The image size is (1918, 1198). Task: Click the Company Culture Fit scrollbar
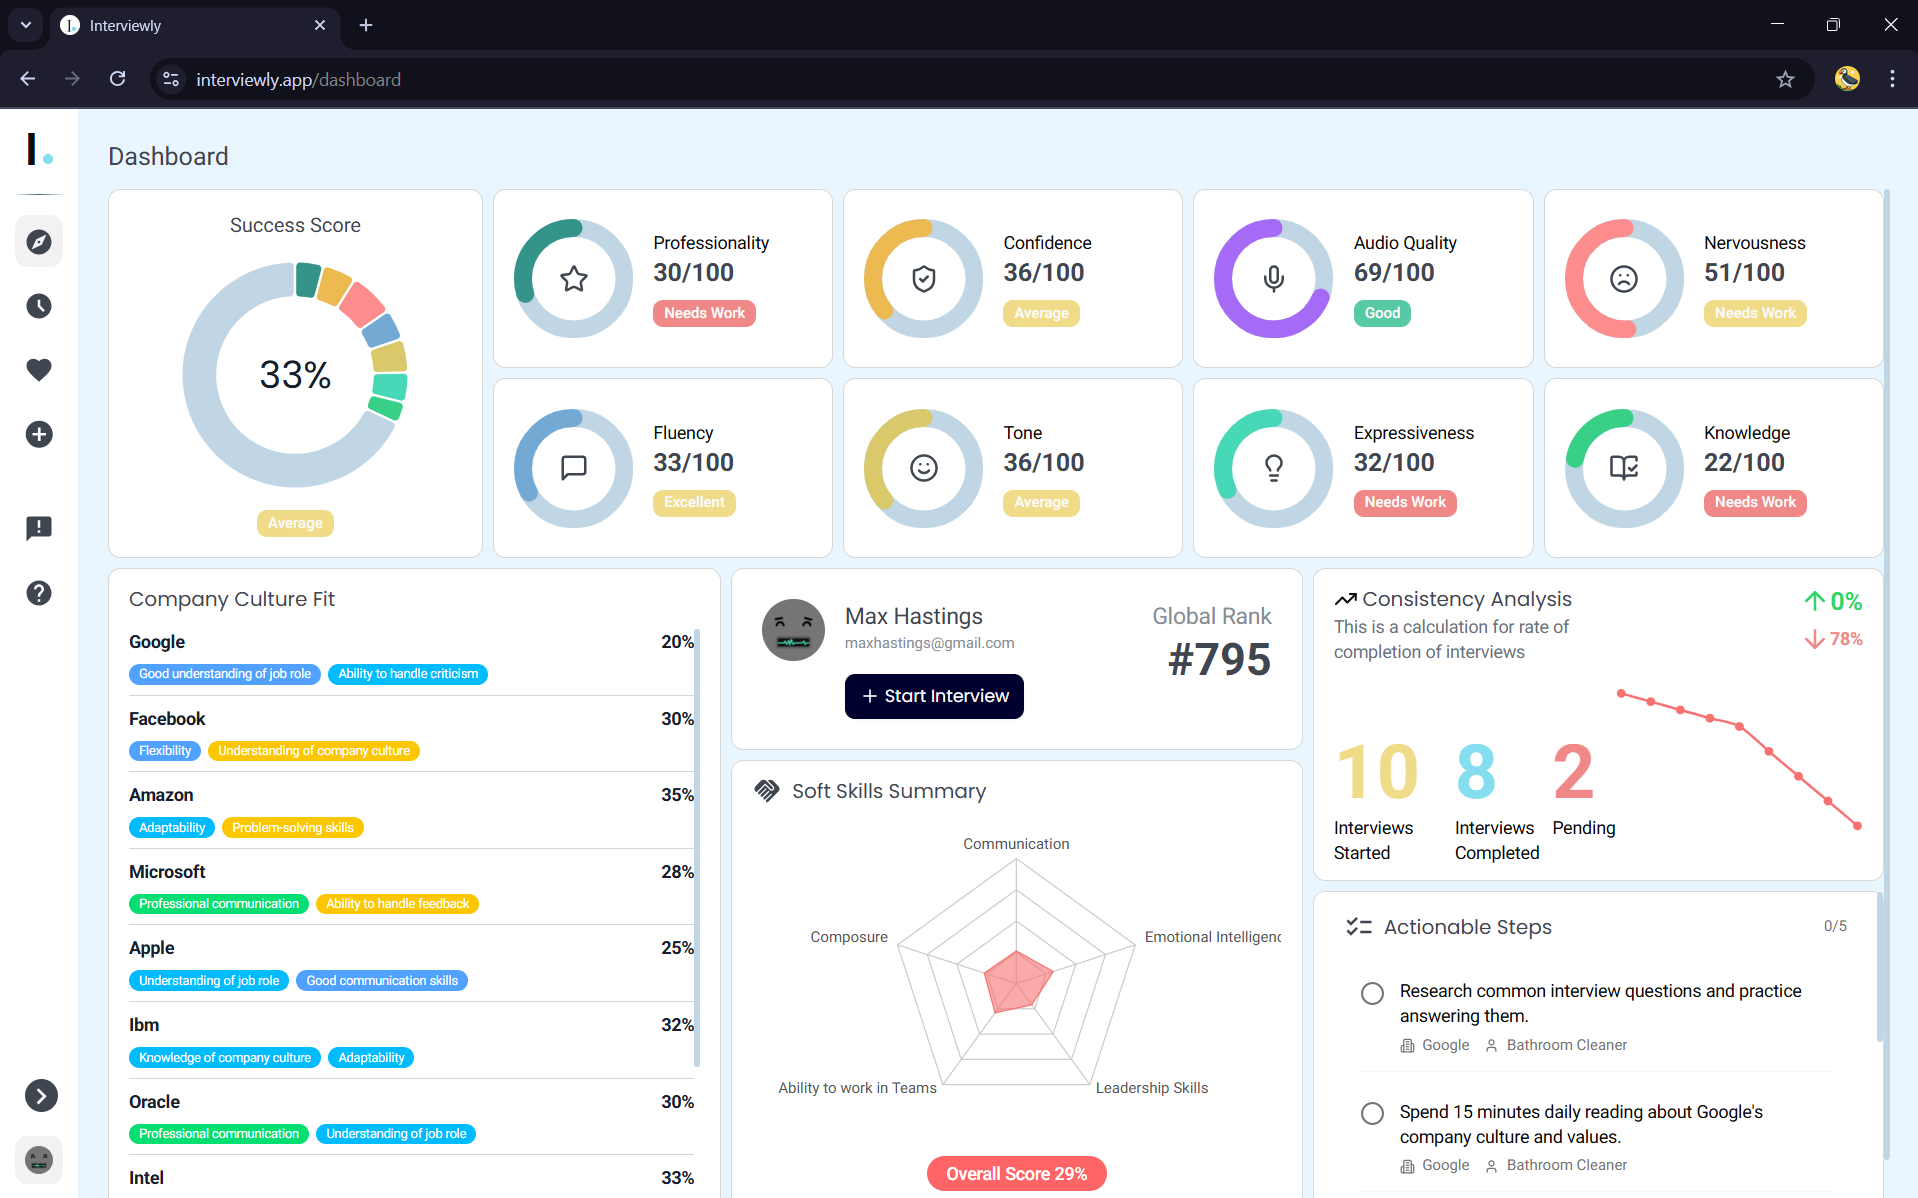click(697, 848)
